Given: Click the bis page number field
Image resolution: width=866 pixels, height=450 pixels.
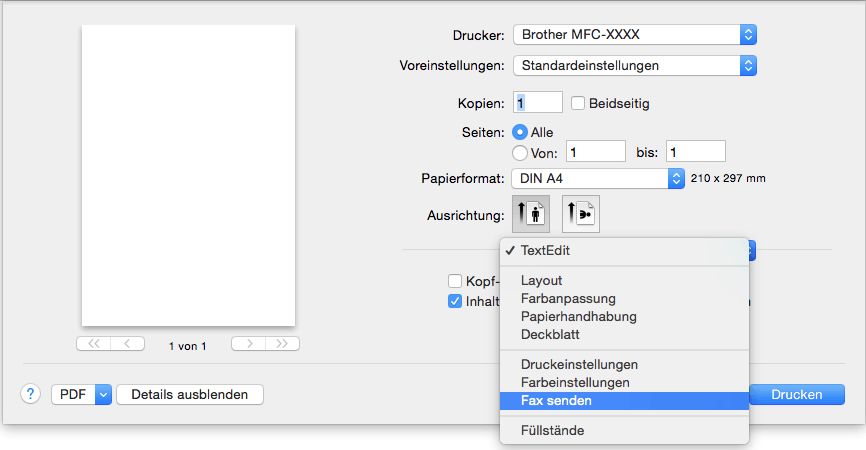Looking at the screenshot, I should 696,151.
